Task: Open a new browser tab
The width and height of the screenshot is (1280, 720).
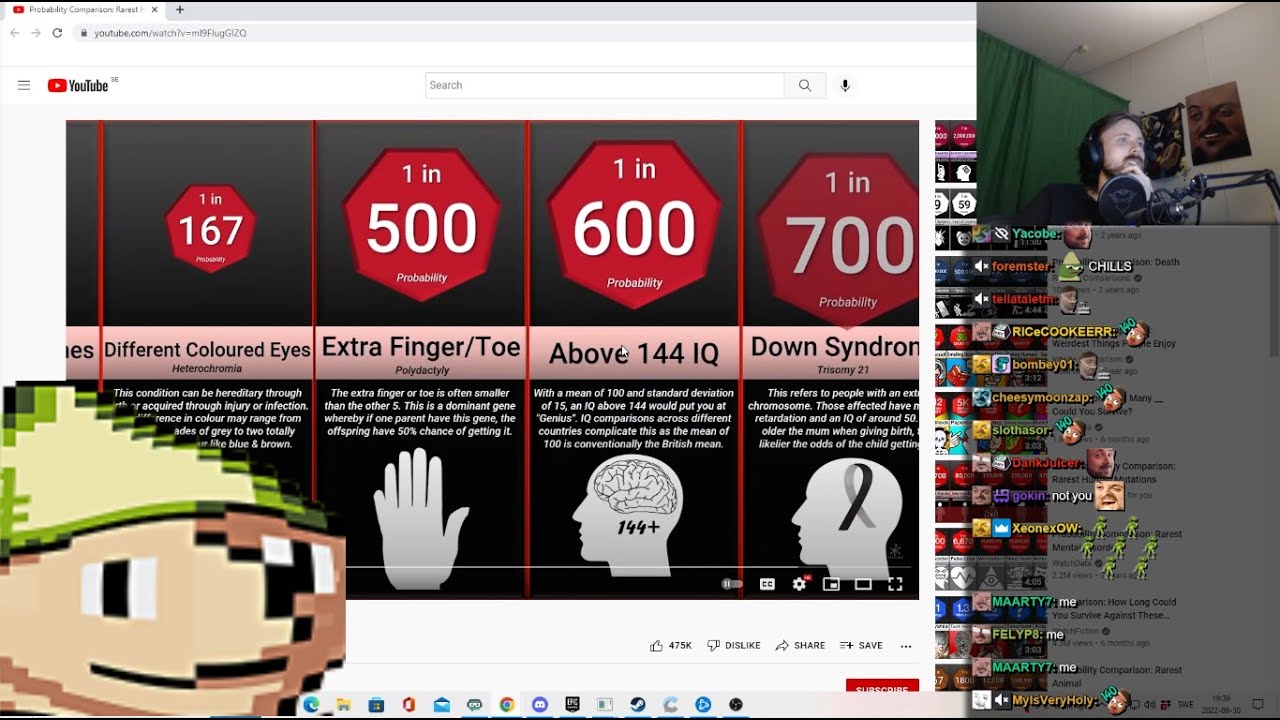Action: 180,9
